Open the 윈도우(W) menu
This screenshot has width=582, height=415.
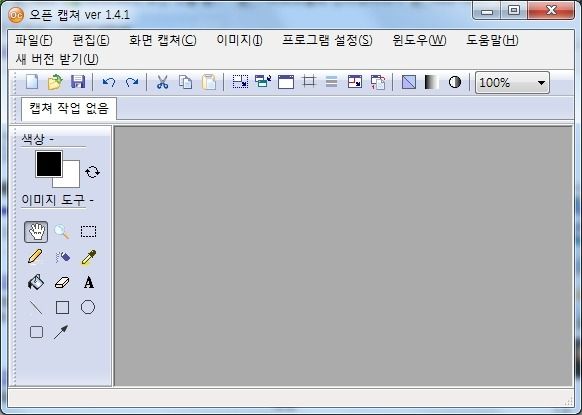tap(419, 40)
